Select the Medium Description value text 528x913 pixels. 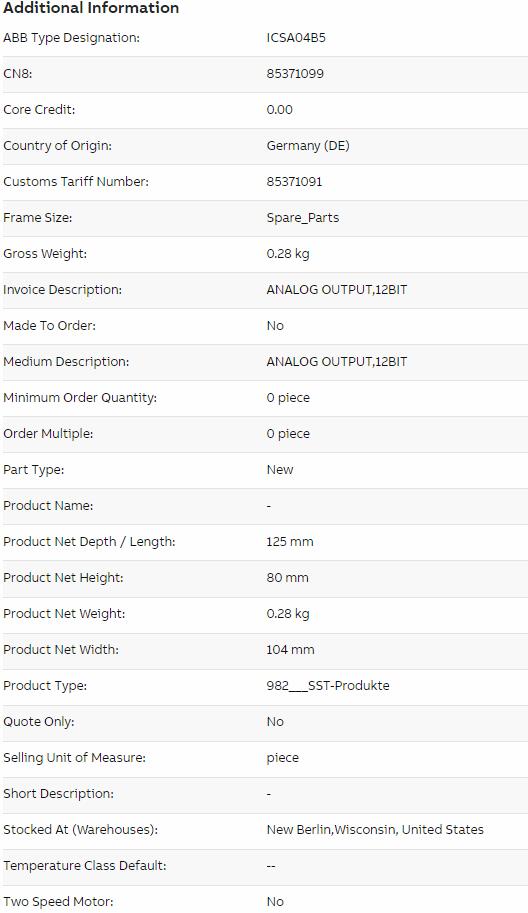[336, 362]
